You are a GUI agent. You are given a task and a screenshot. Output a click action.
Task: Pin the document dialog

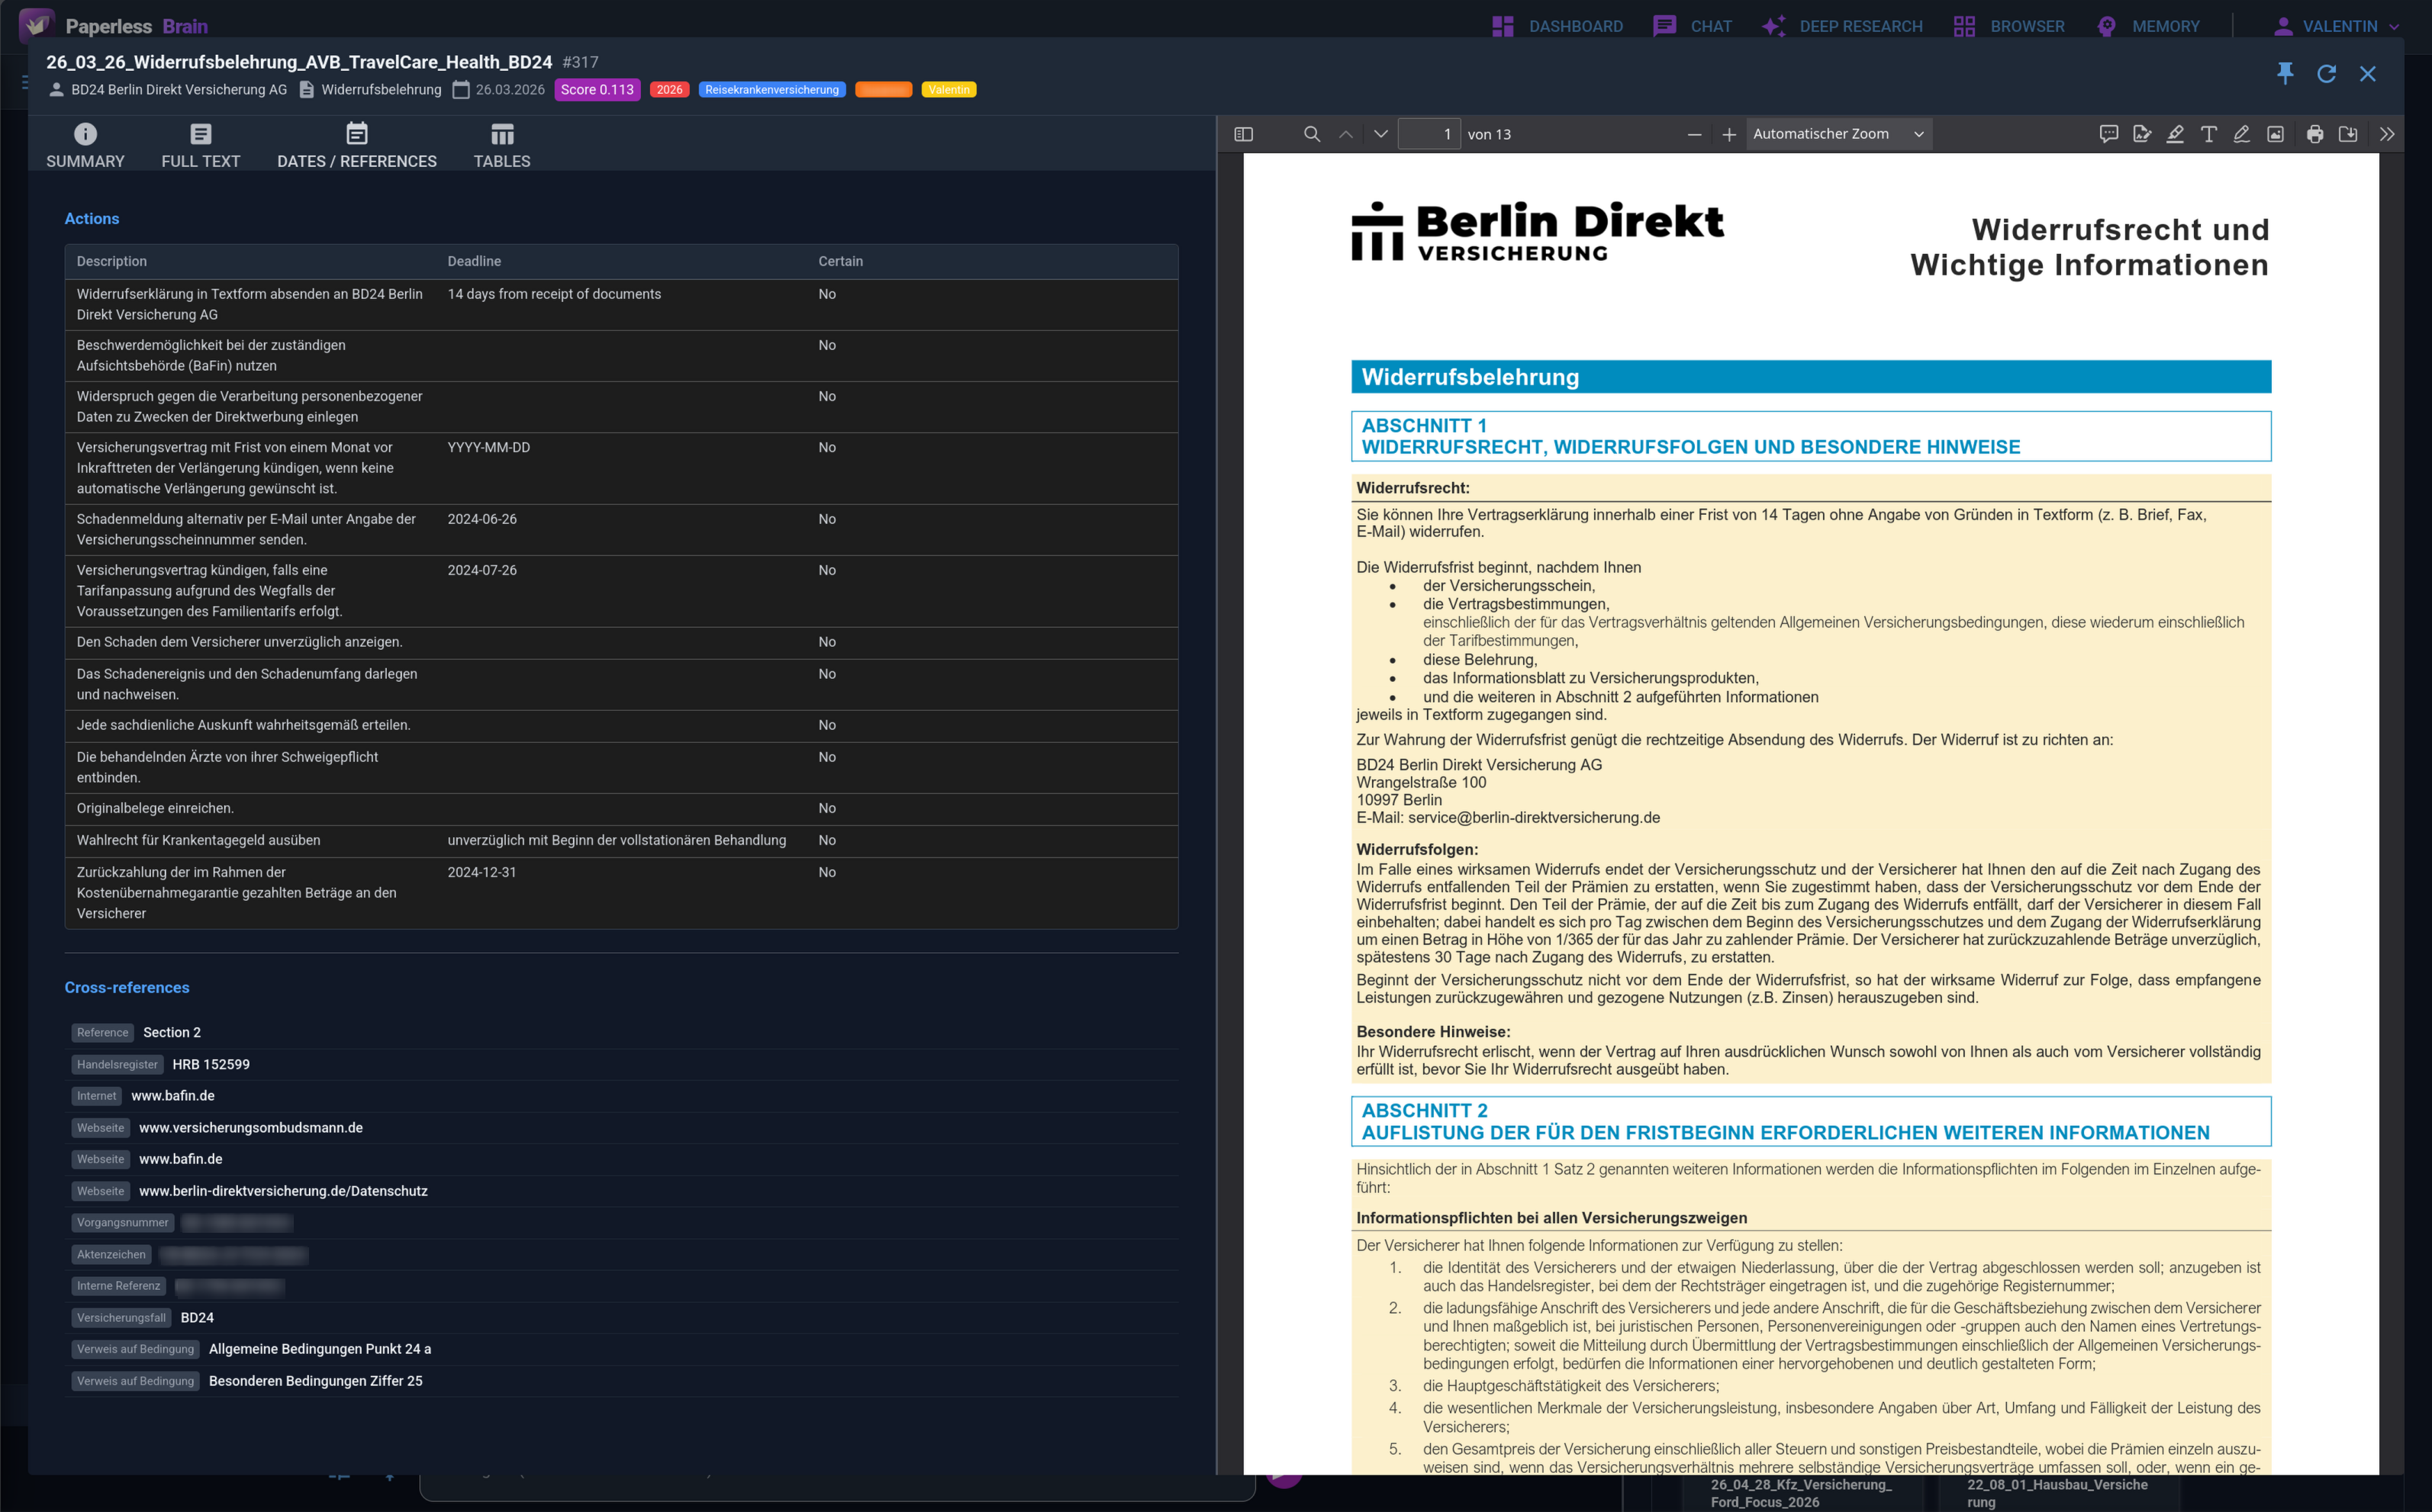(x=2285, y=73)
